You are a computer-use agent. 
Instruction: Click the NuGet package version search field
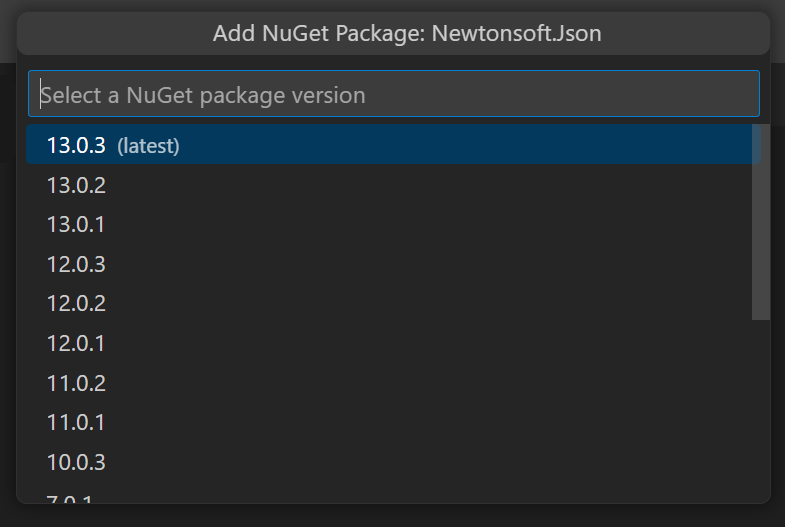[393, 95]
